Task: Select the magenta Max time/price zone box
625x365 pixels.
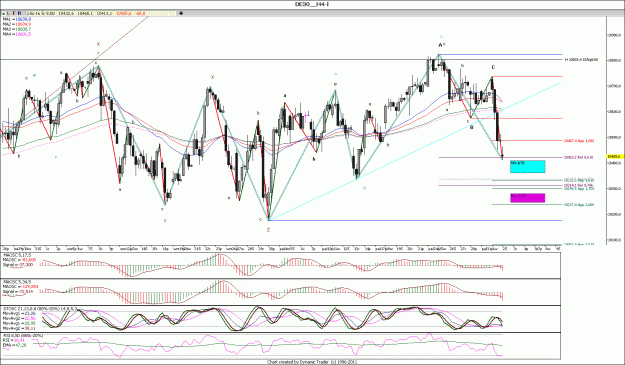Action: click(x=528, y=198)
